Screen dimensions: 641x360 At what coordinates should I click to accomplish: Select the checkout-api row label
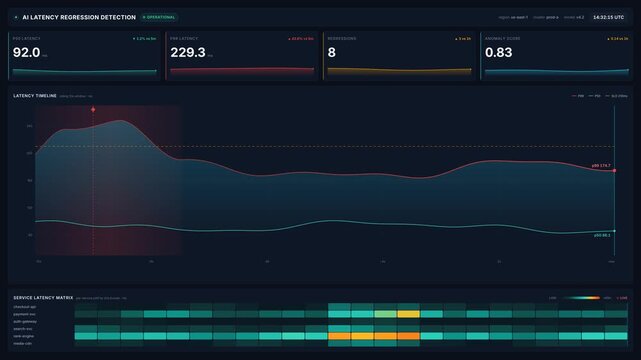(25, 307)
